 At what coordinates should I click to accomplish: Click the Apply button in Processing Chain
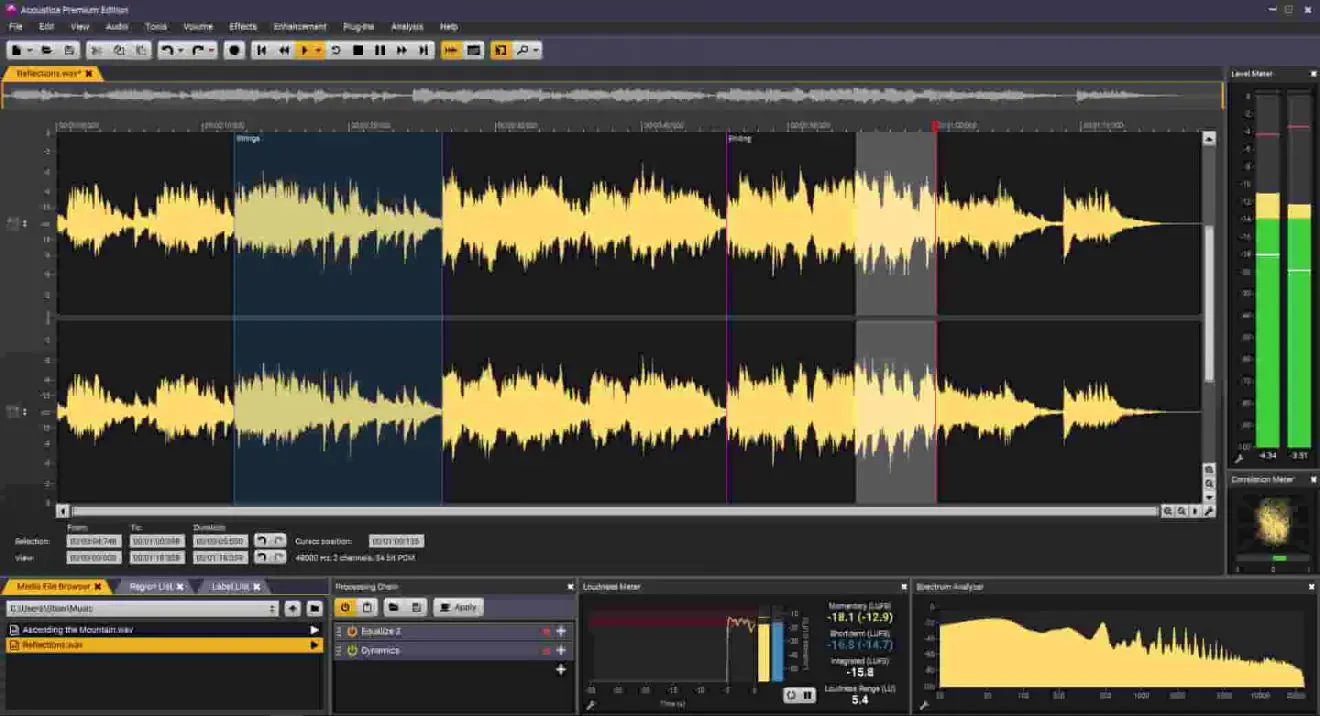[457, 607]
